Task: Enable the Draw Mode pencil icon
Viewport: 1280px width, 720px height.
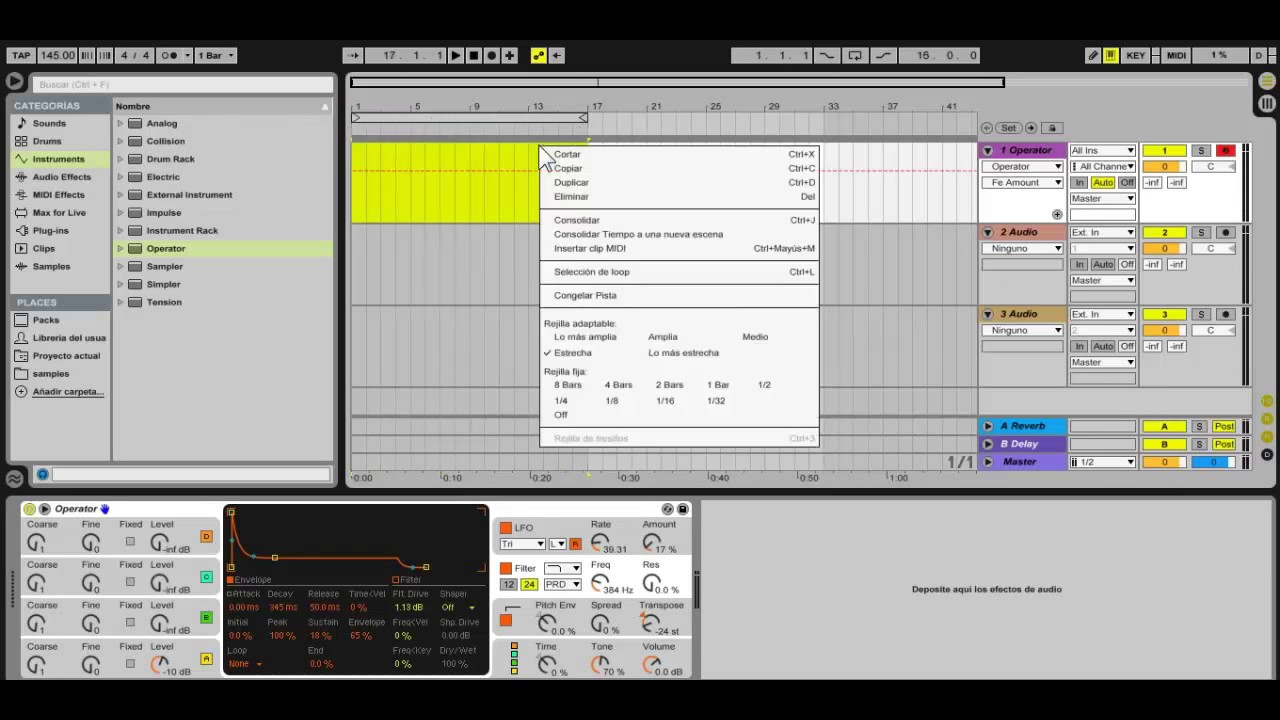Action: [1093, 56]
